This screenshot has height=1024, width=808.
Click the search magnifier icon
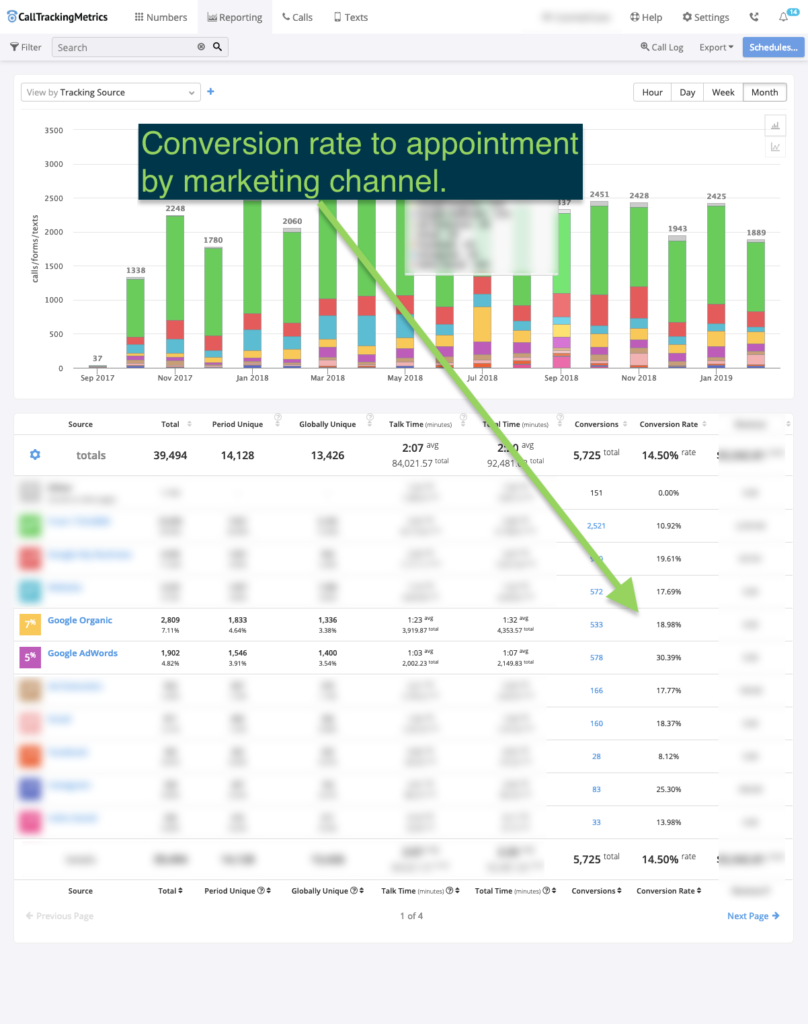(x=218, y=47)
